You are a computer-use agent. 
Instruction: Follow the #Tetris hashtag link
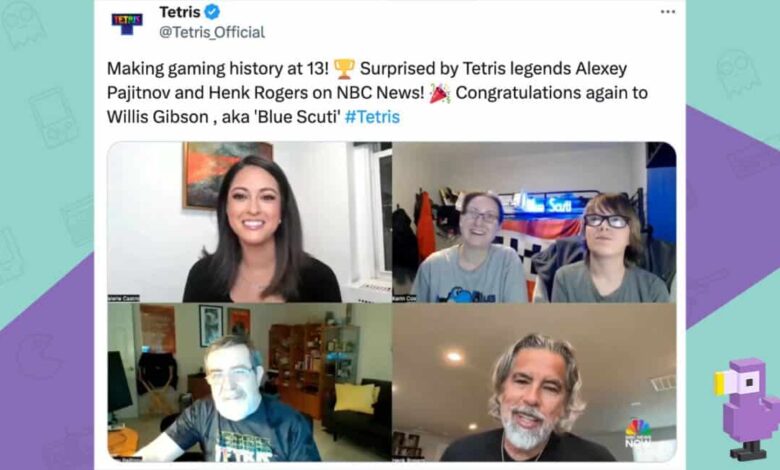[x=372, y=117]
